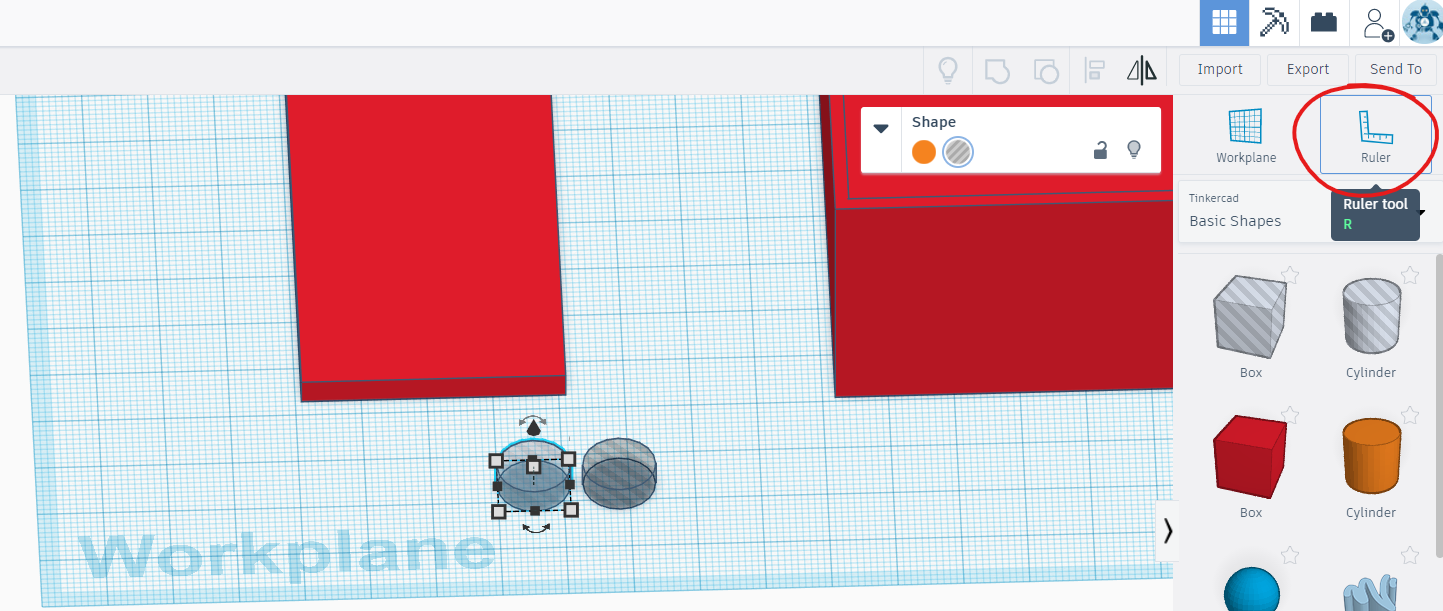
Task: Click the Mirror/Flip tool icon
Action: coord(1141,70)
